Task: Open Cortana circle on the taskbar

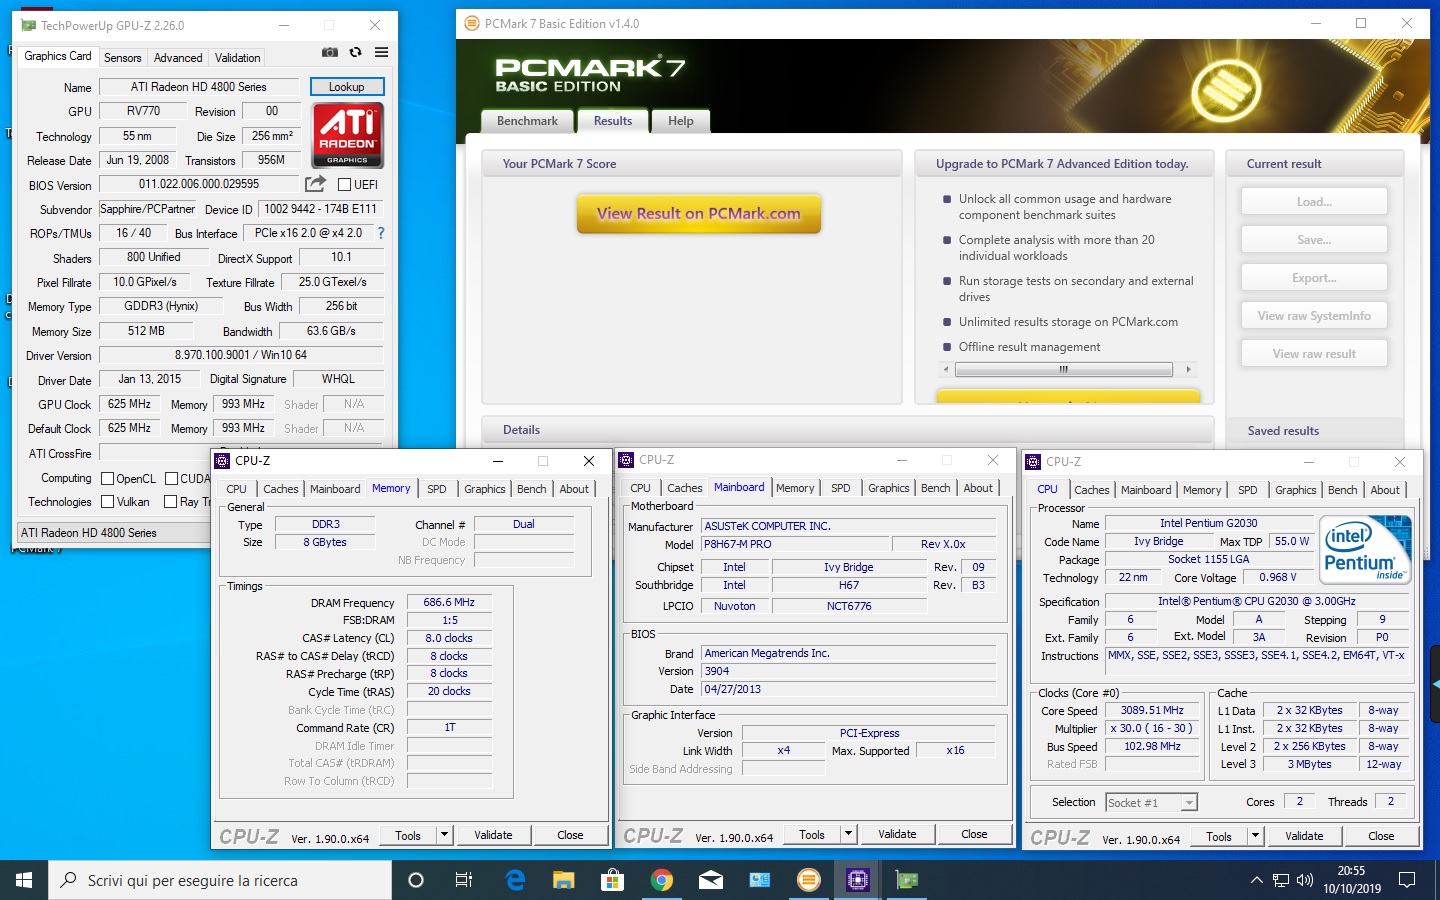Action: [x=416, y=880]
